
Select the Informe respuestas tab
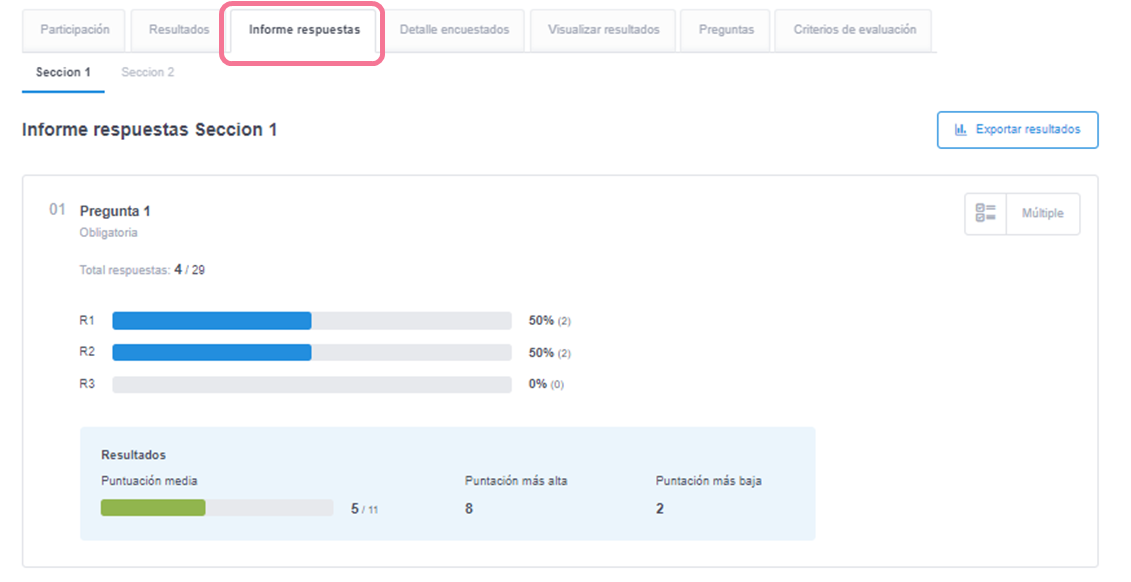pos(304,30)
